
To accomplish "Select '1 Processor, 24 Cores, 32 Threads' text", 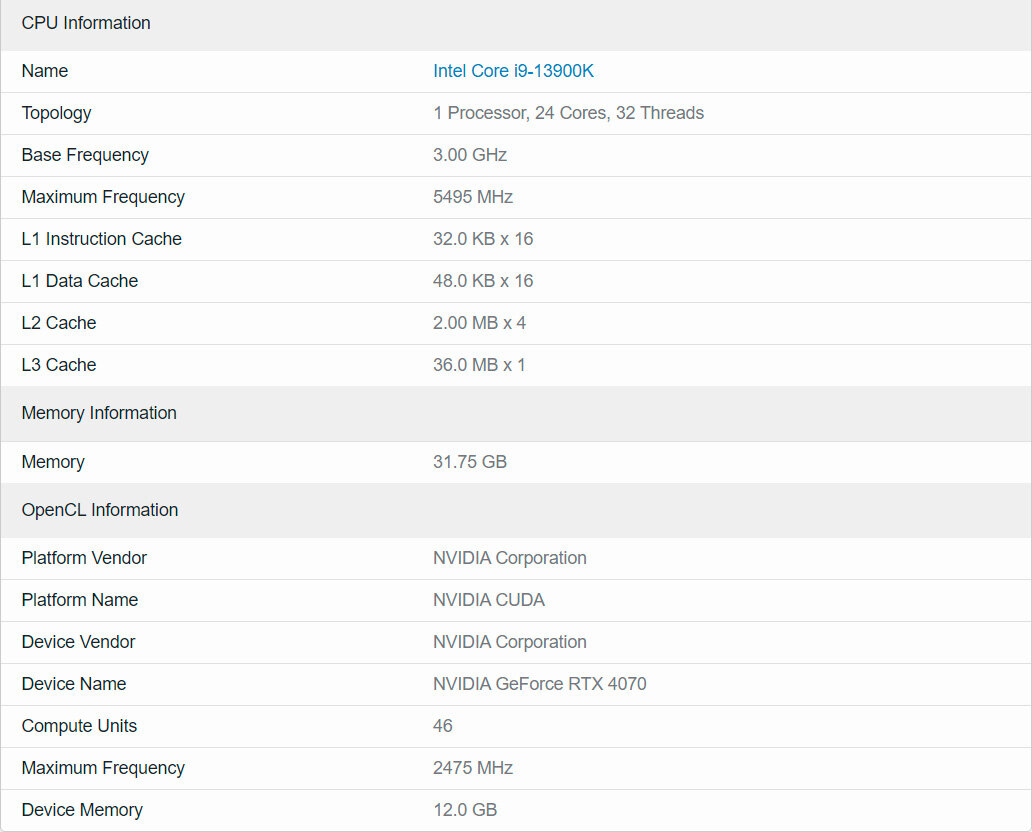I will tap(568, 113).
